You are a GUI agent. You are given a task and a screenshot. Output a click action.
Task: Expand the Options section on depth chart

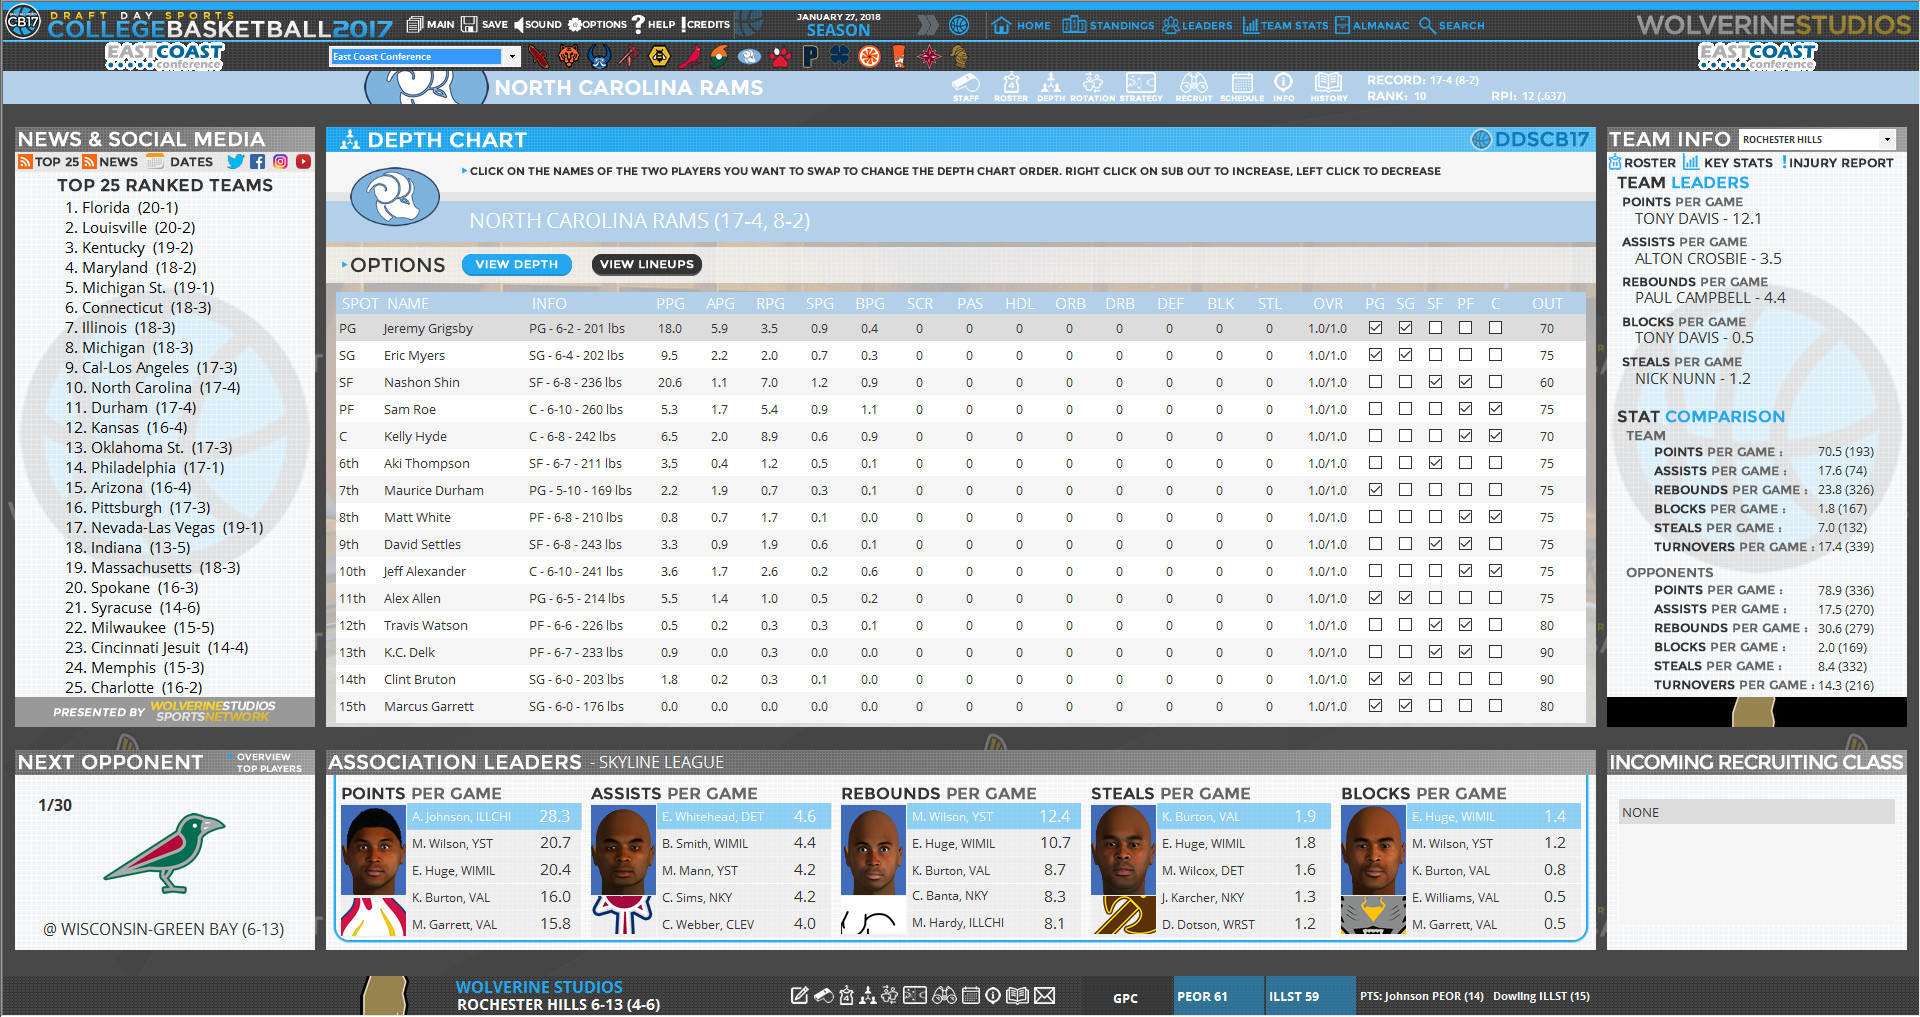coord(393,264)
